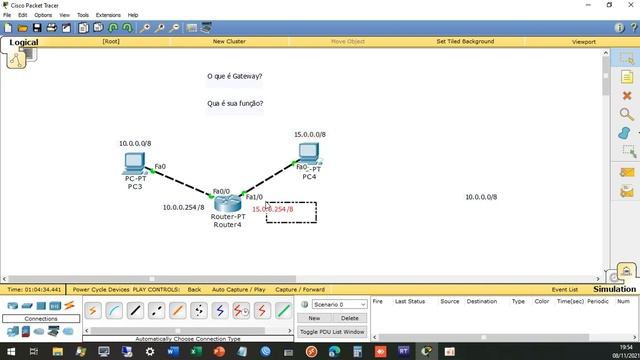Select the Resize Shape tool
The image size is (640, 360).
(x=629, y=151)
